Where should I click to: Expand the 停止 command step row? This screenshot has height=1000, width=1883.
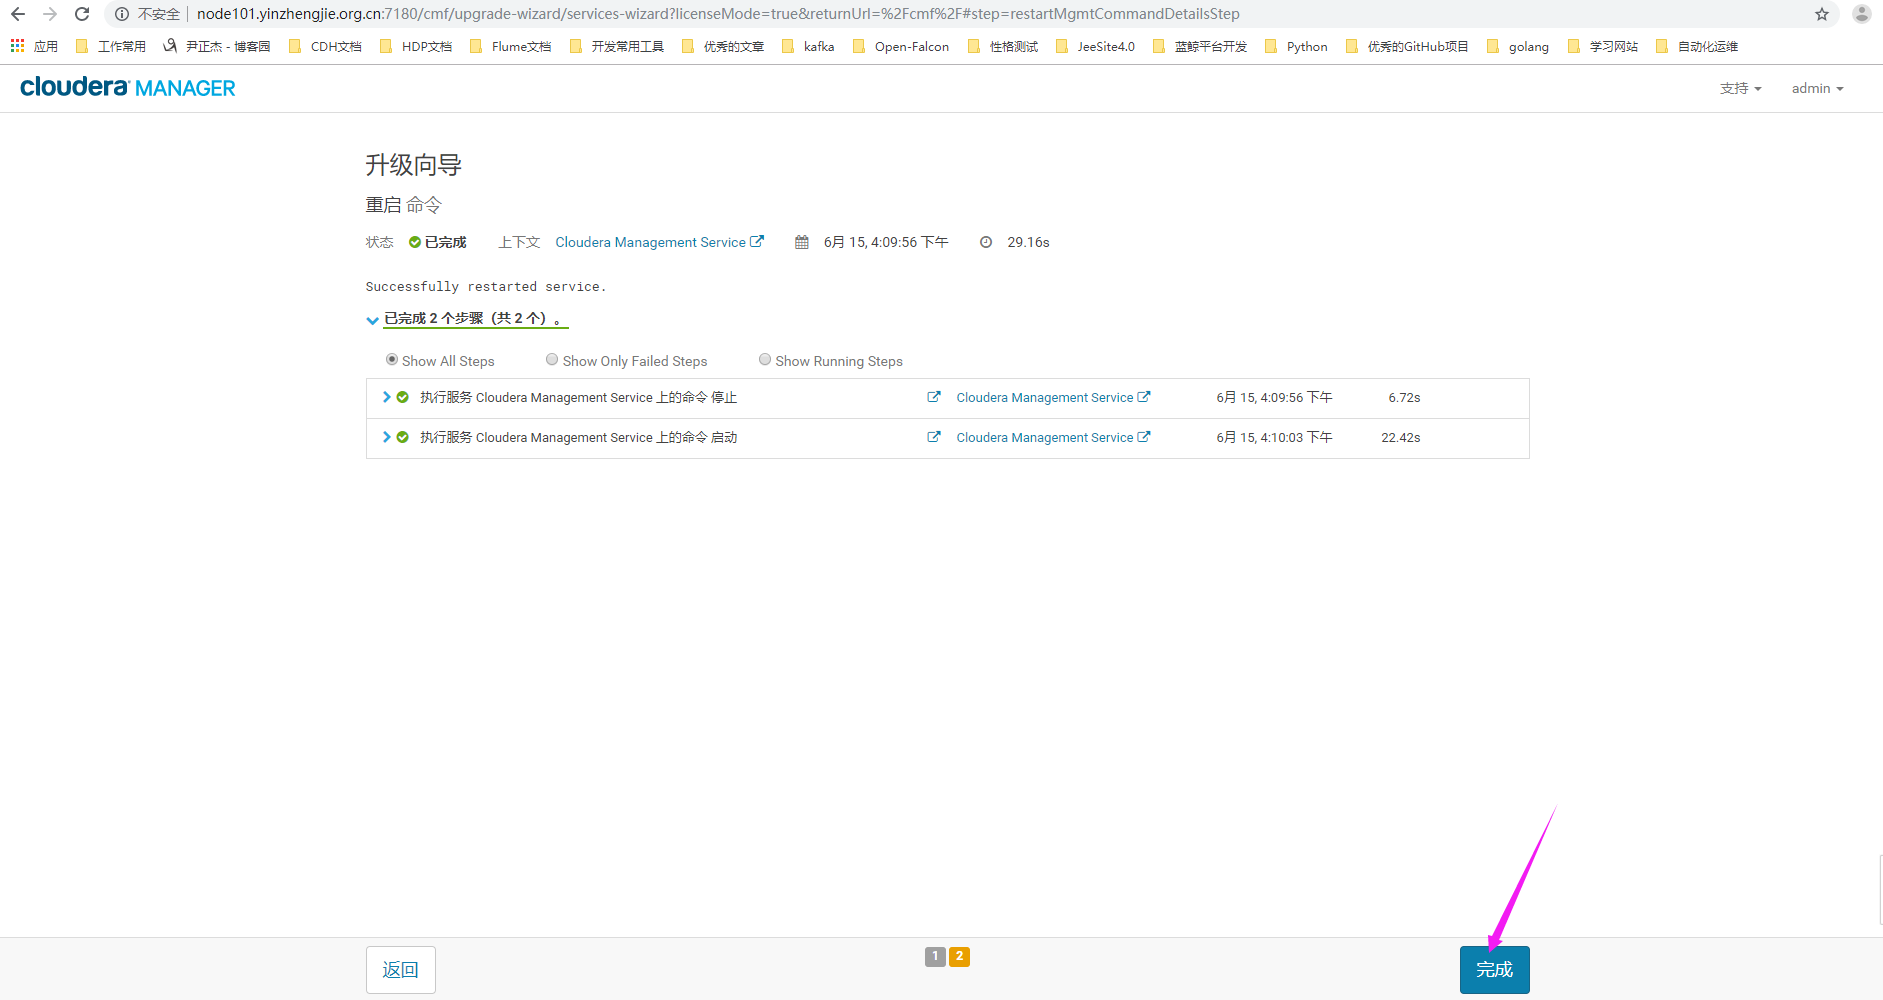click(x=386, y=397)
